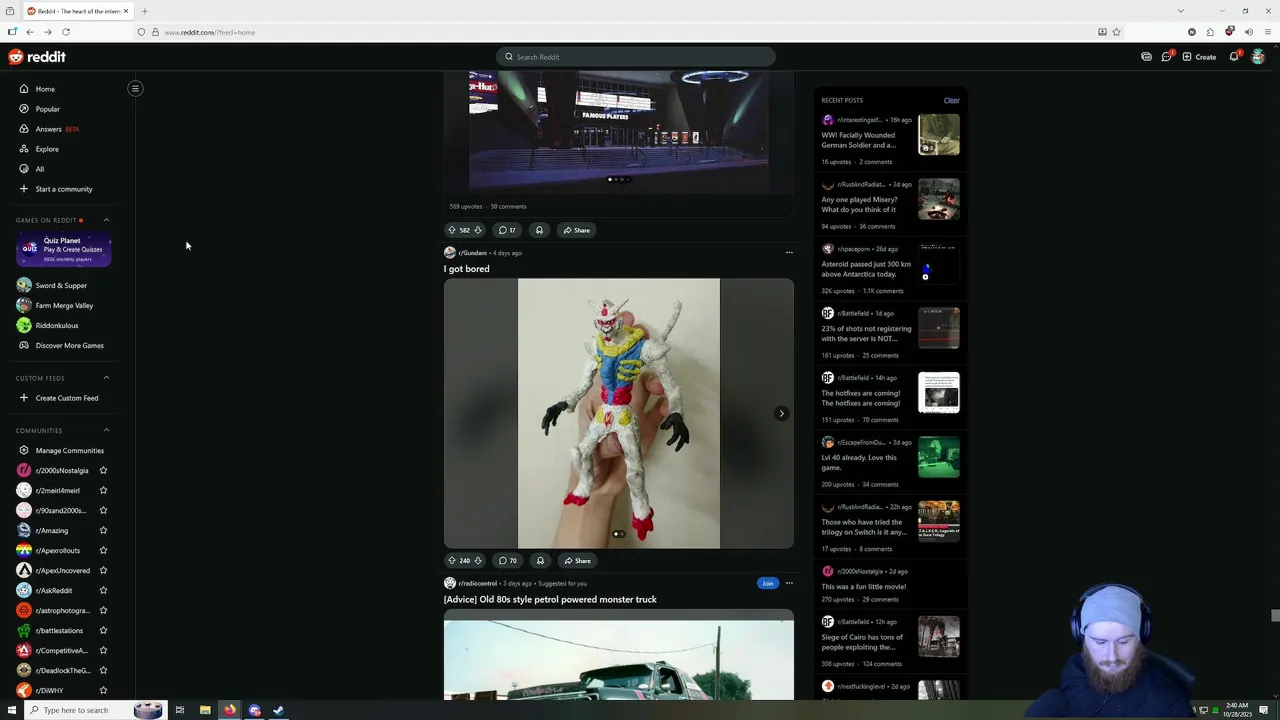Star the r/Amazing community
The height and width of the screenshot is (720, 1280).
click(x=103, y=530)
